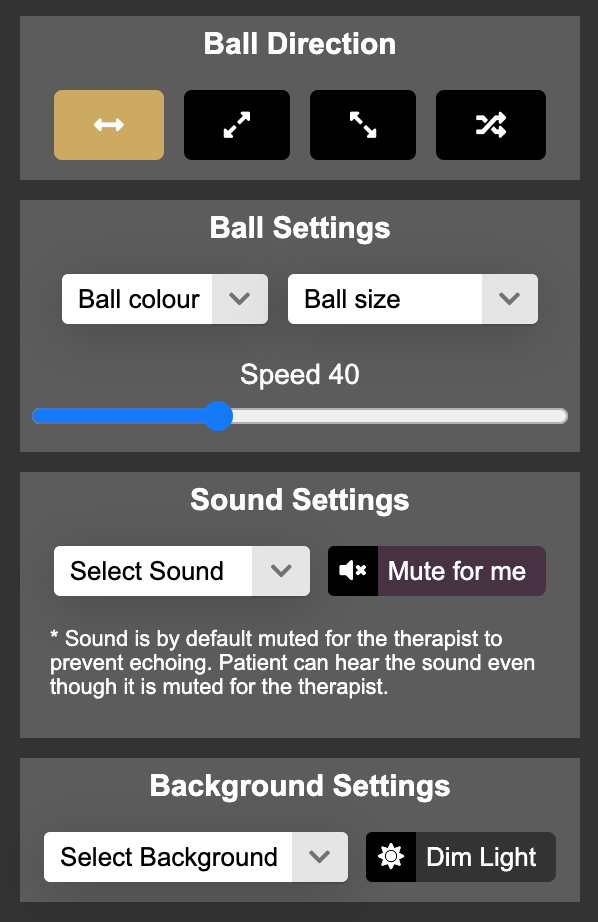
Task: Click the rightmost direction icon with crossed arrows
Action: 490,124
